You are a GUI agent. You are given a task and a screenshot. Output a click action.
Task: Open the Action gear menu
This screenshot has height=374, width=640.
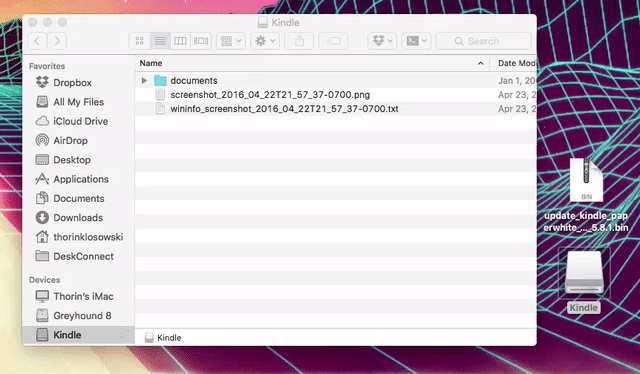tap(265, 41)
